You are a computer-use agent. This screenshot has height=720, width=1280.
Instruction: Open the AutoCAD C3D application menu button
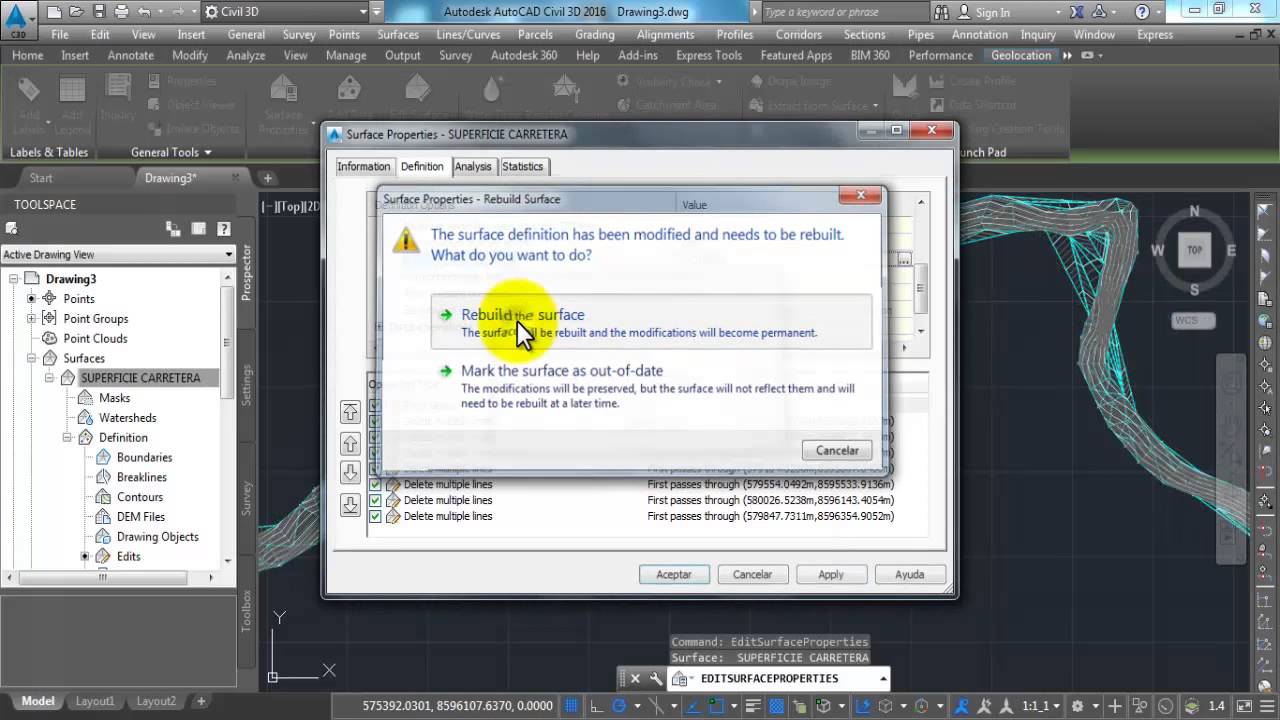point(17,18)
